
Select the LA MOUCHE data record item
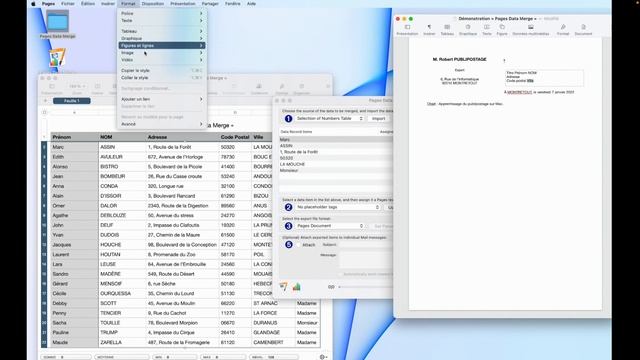(x=336, y=164)
